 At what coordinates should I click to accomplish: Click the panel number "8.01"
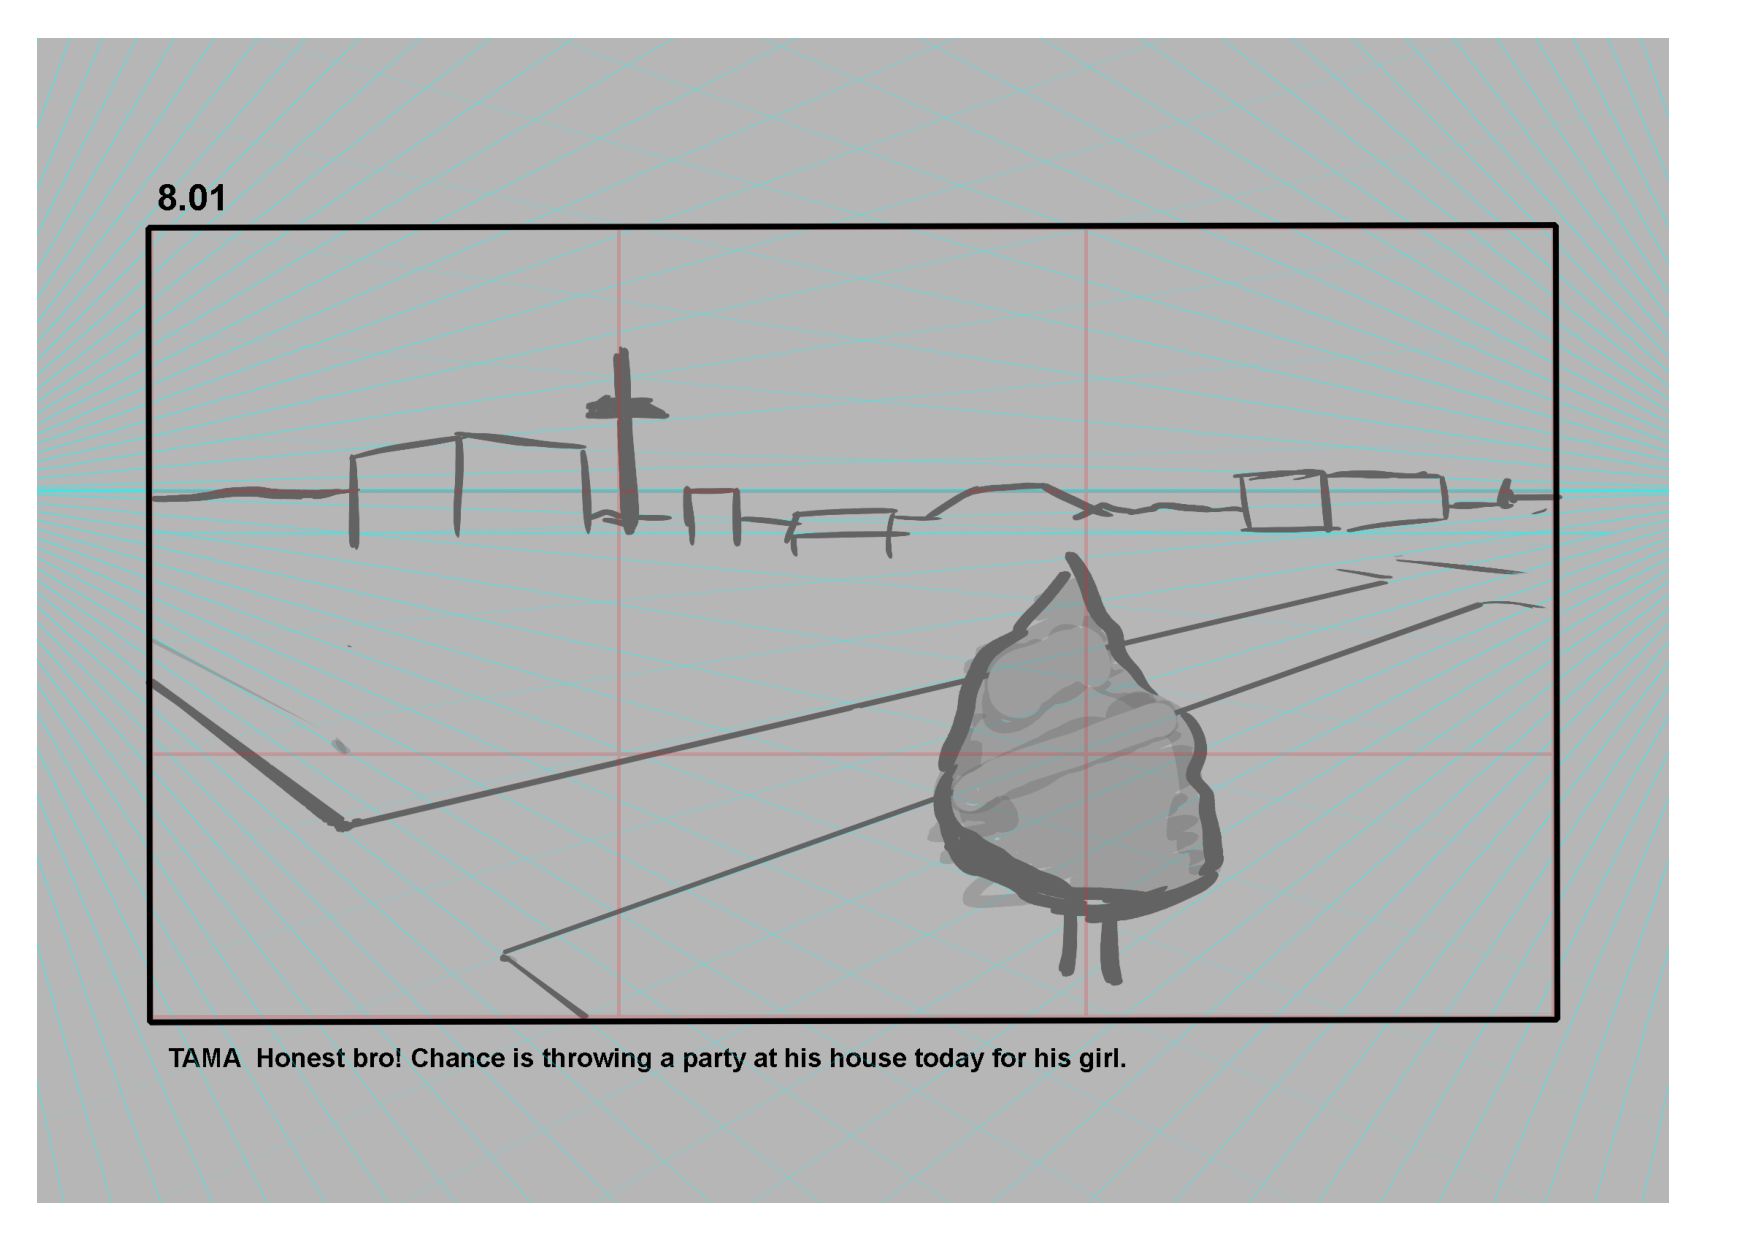point(191,198)
